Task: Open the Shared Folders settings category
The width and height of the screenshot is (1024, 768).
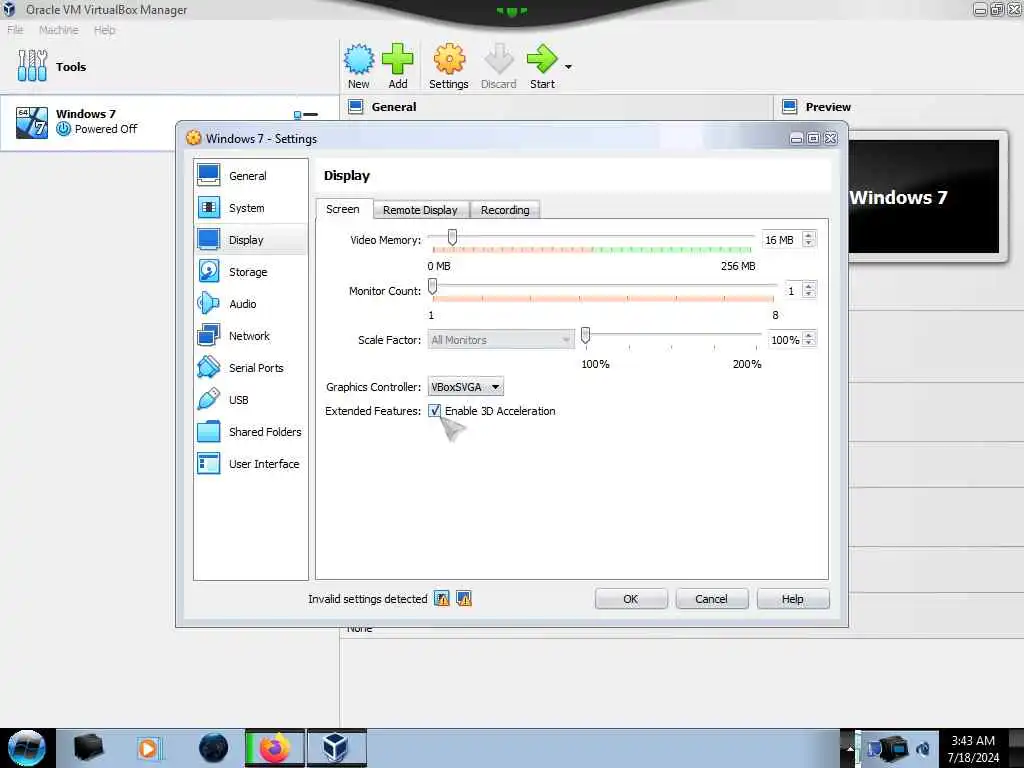Action: point(251,432)
